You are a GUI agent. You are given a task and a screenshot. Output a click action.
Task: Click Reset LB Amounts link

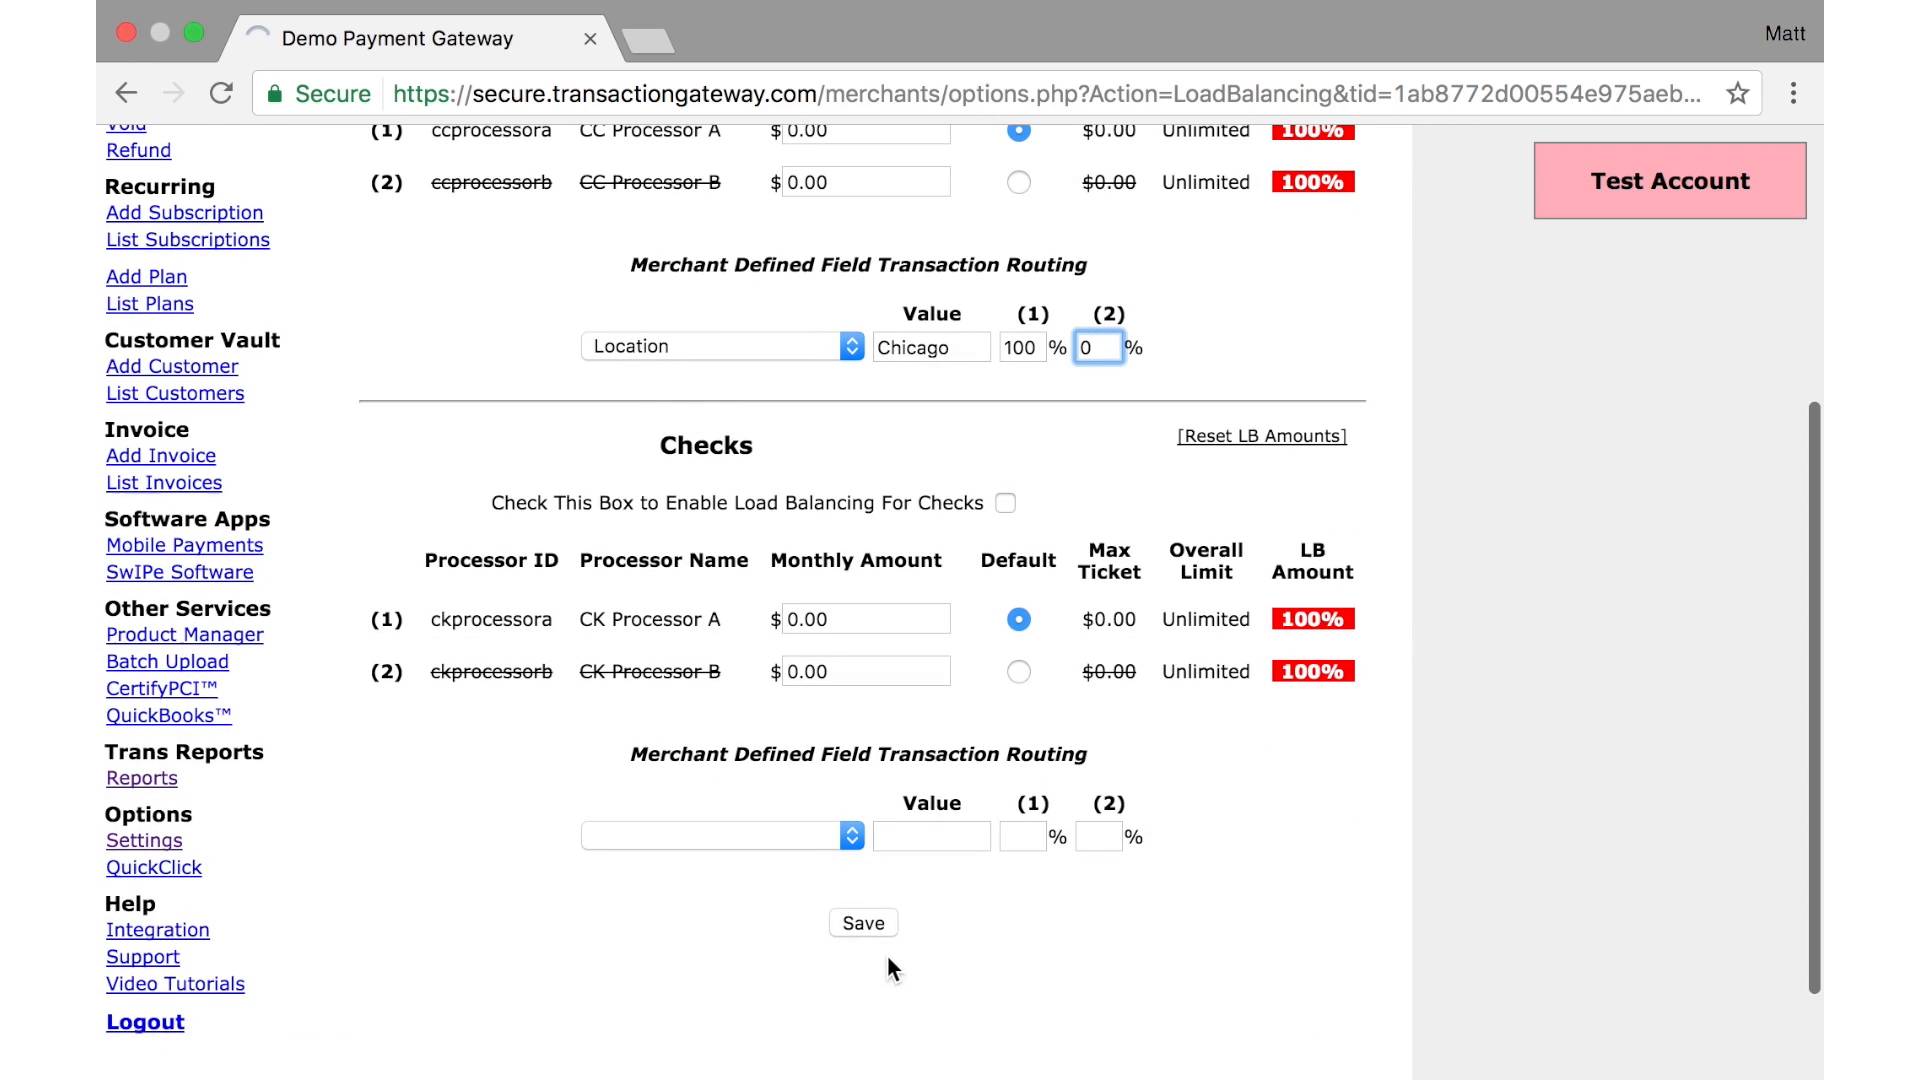[1261, 436]
